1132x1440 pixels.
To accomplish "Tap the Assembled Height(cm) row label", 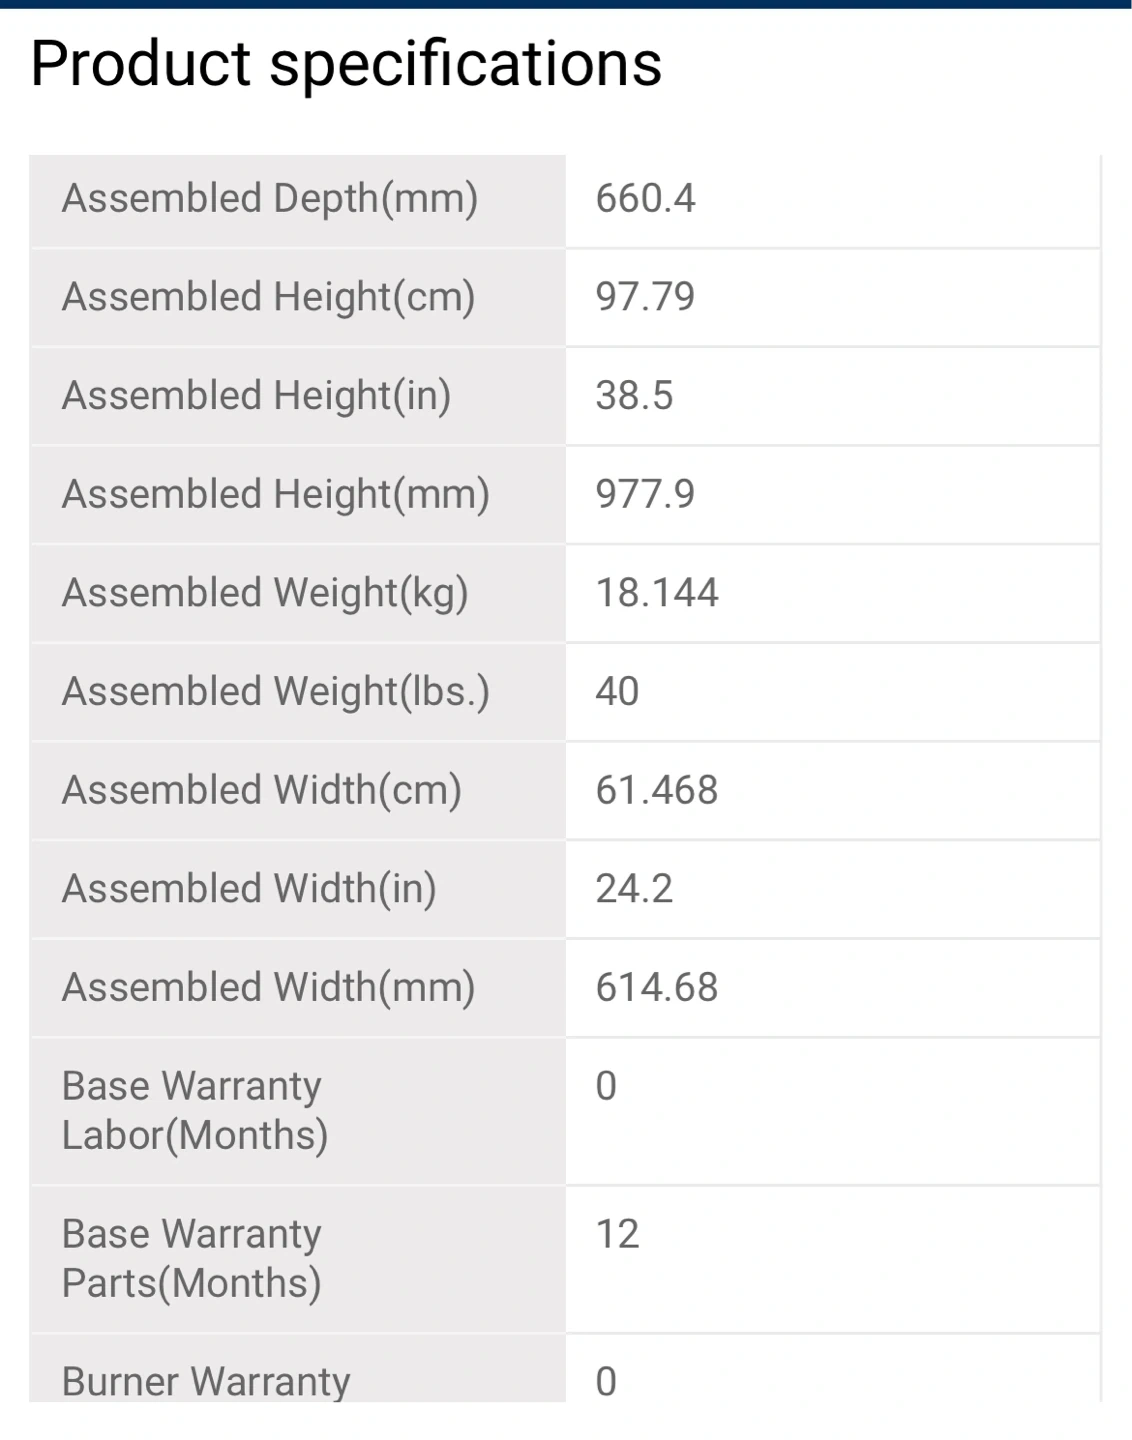I will 268,297.
